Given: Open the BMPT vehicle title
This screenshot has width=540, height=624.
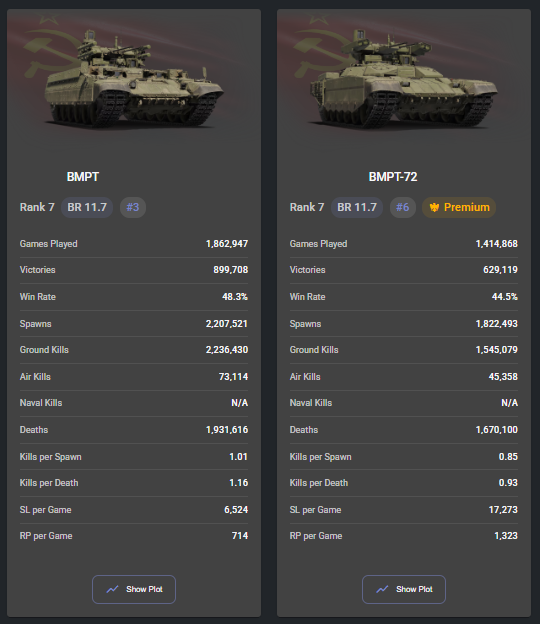Looking at the screenshot, I should point(83,177).
